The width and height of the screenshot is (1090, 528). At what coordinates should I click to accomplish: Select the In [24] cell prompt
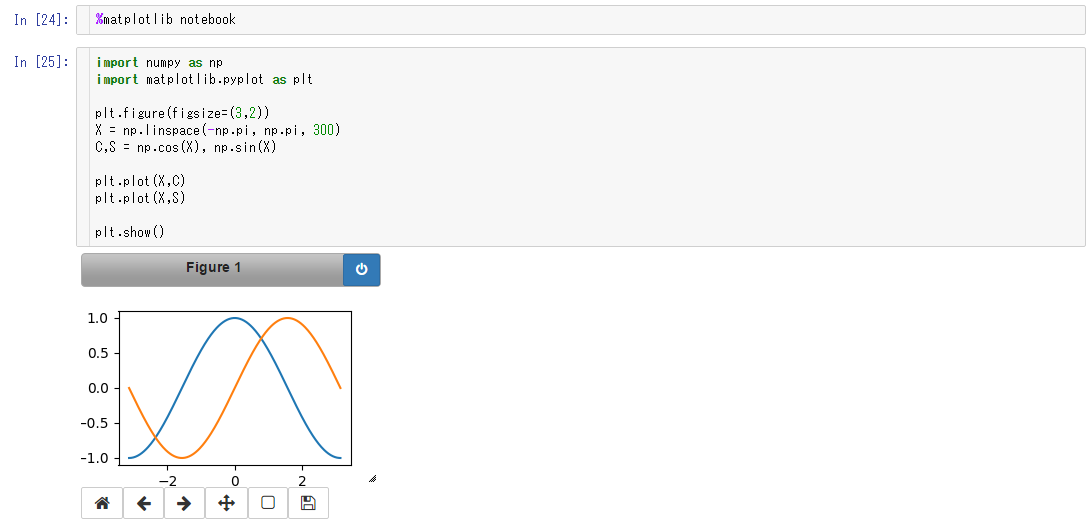click(42, 19)
